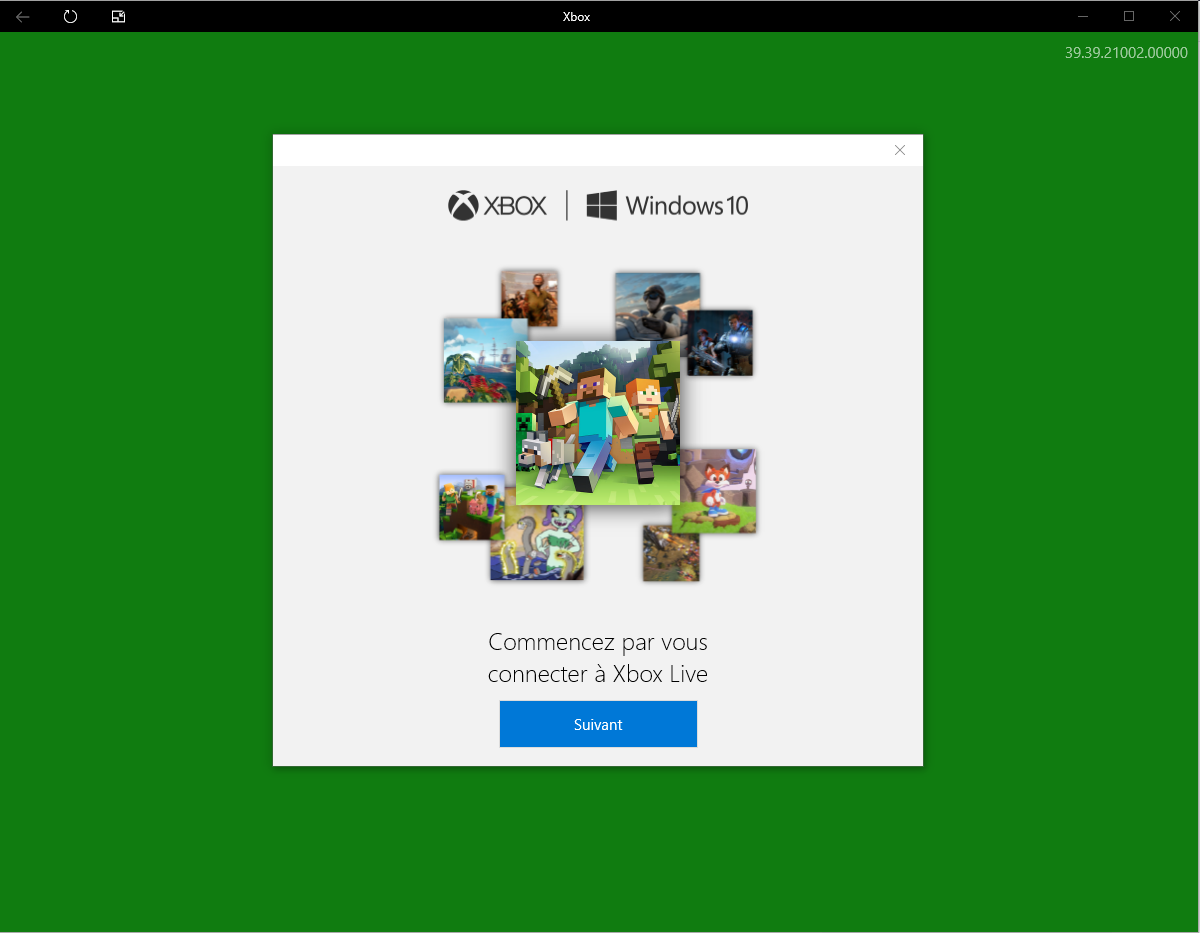Click the pop-out window icon in title bar

(x=118, y=16)
